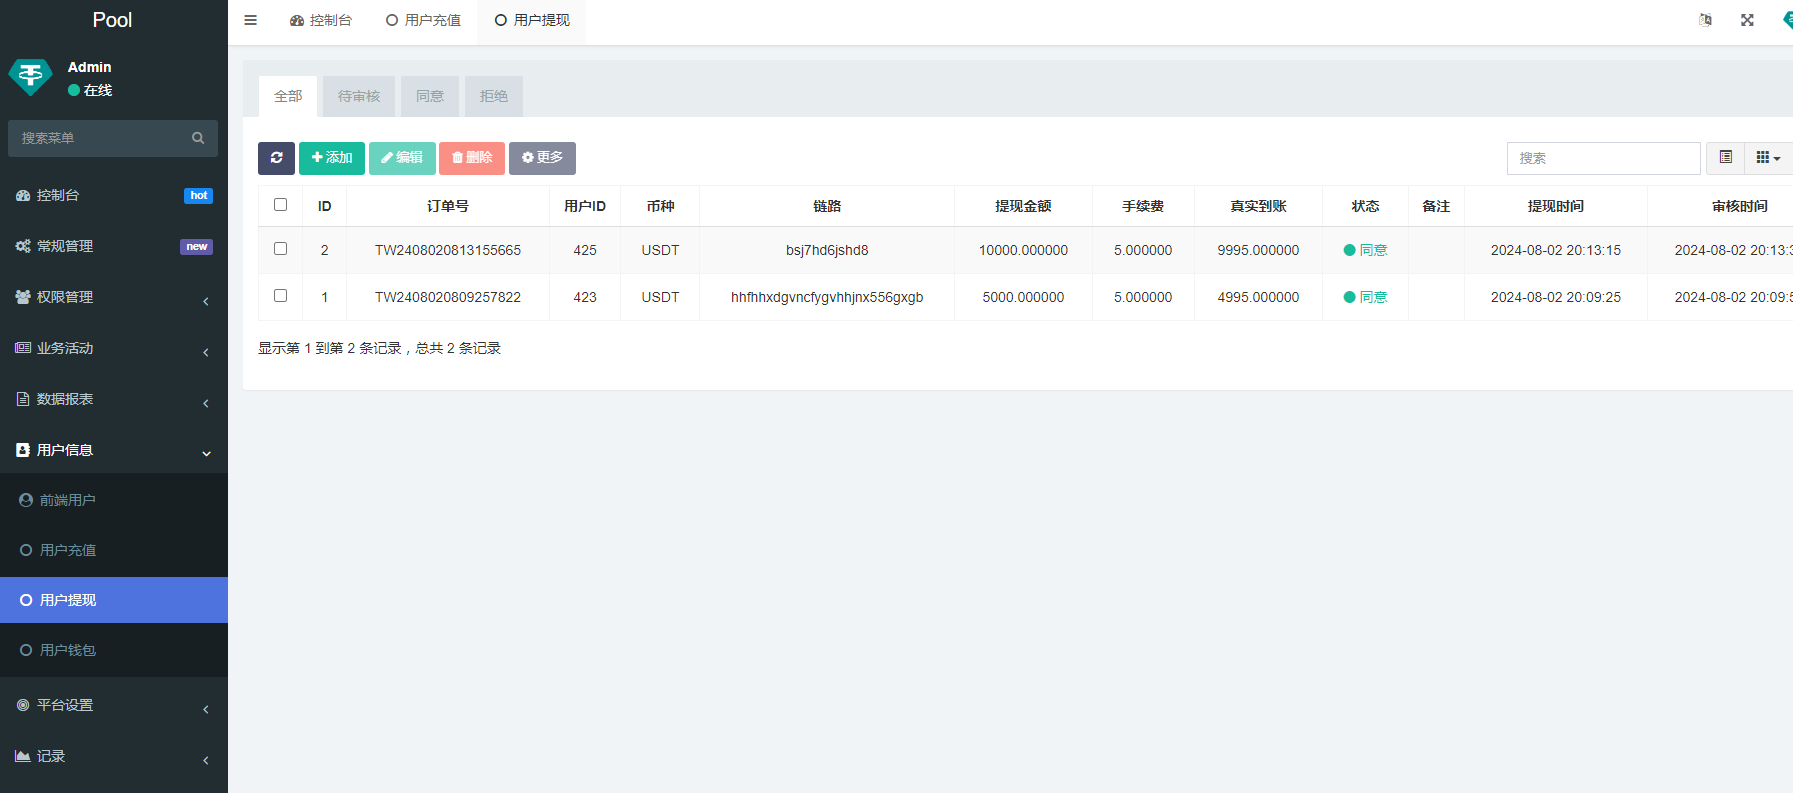Image resolution: width=1793 pixels, height=793 pixels.
Task: Open 用户钱包 in the sidebar
Action: point(68,650)
